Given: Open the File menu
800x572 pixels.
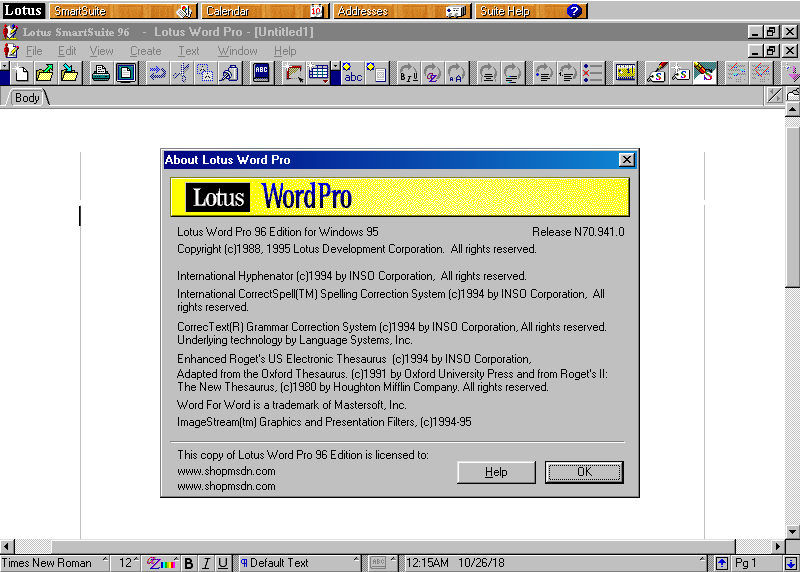Looking at the screenshot, I should [x=34, y=51].
